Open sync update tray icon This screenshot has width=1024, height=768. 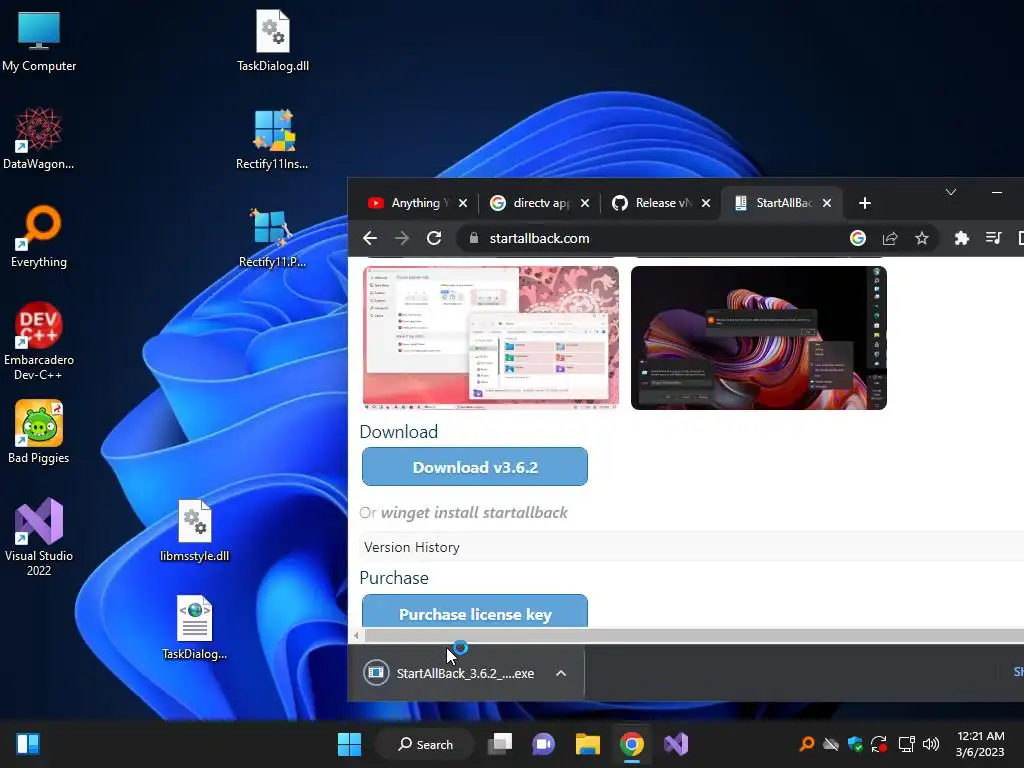[879, 744]
